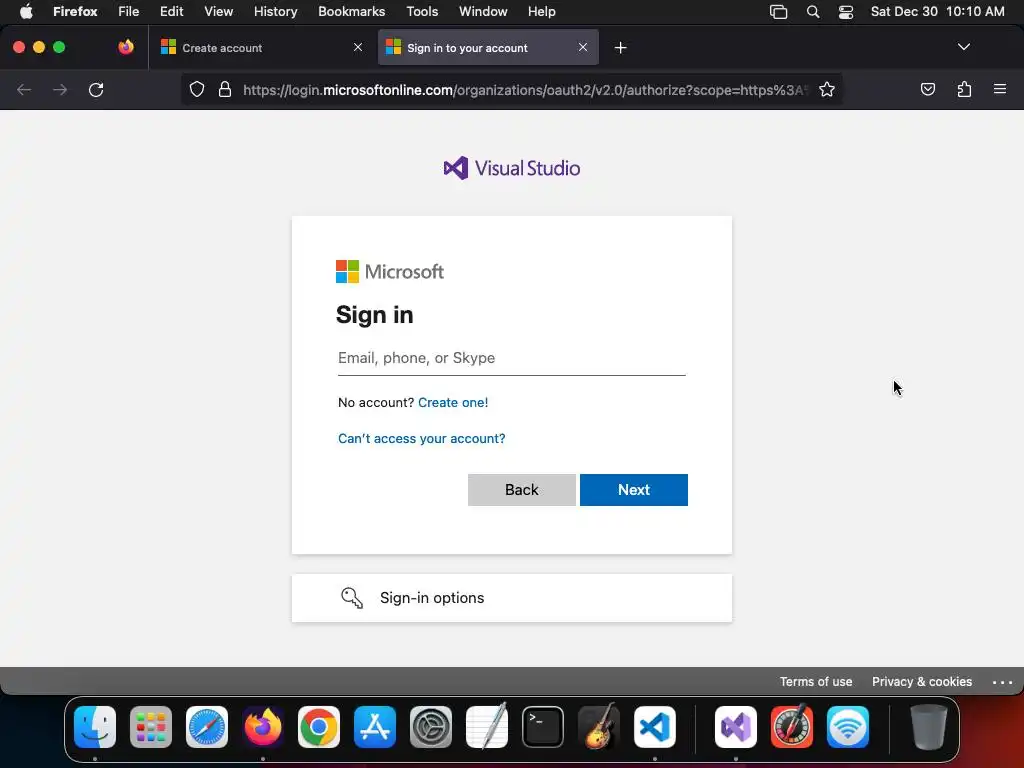Click the Visual Studio logo
This screenshot has width=1024, height=768.
point(511,168)
